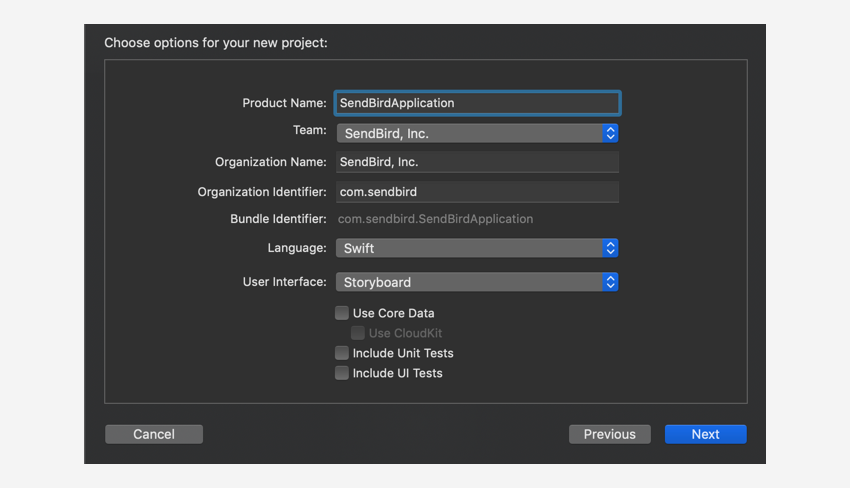Enable the Use Core Data checkbox

(x=342, y=313)
